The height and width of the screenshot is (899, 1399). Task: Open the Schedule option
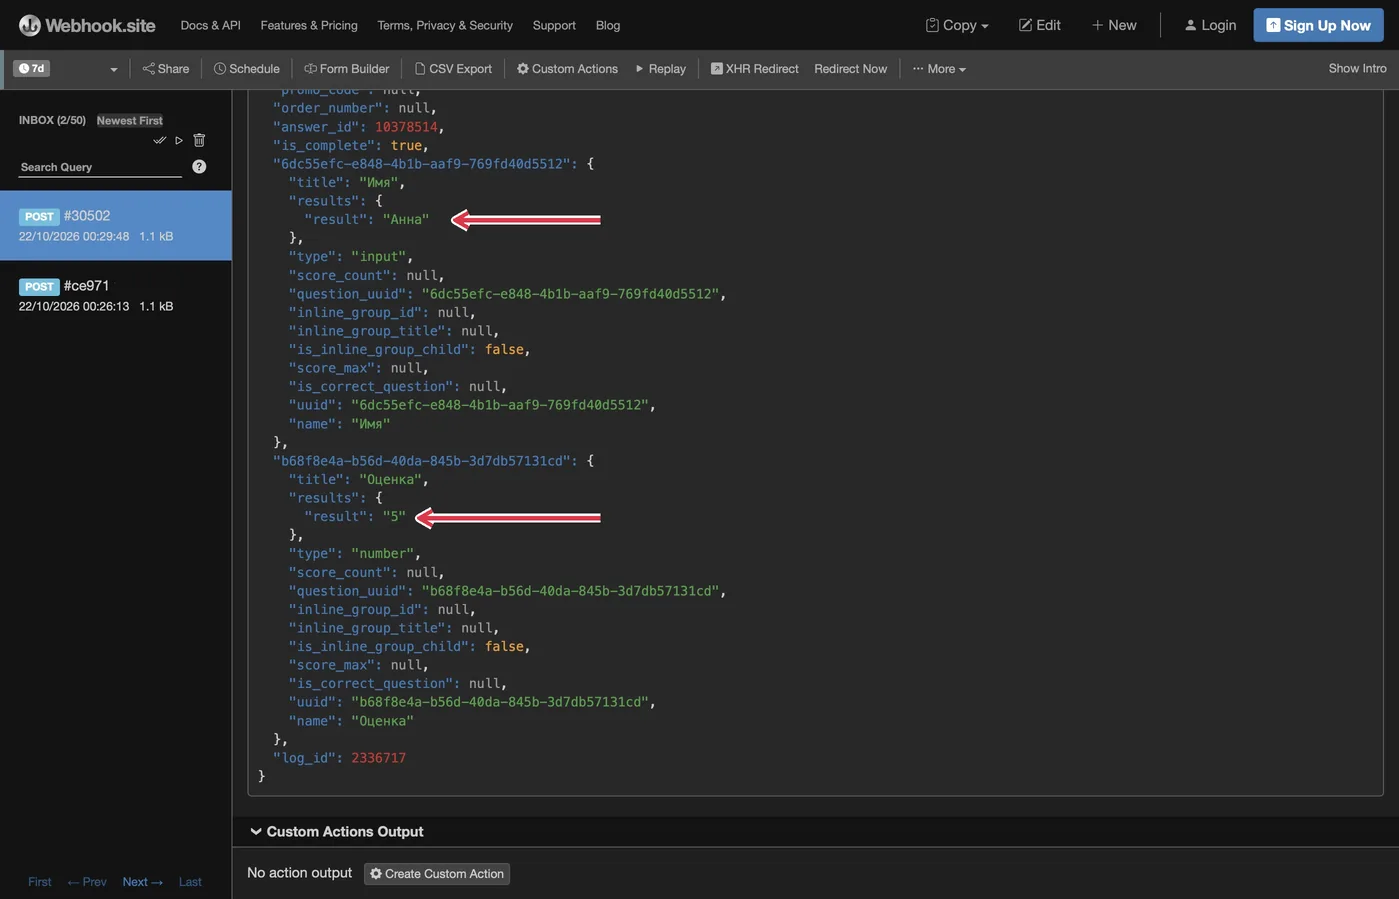tap(247, 69)
